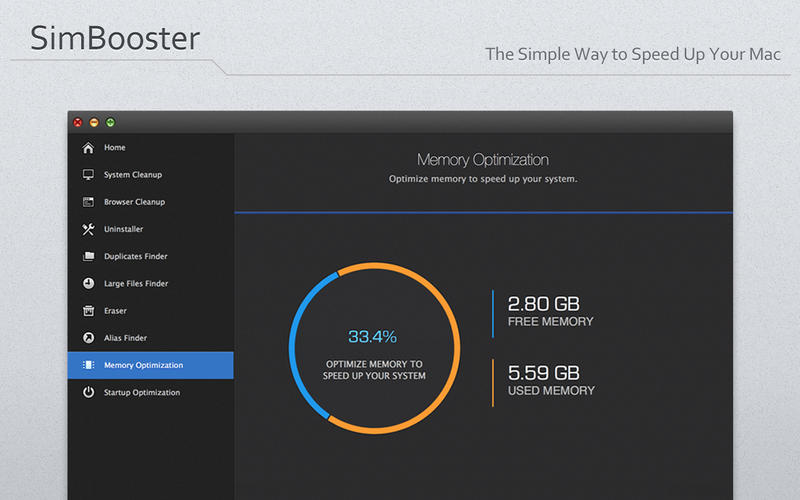Click the Duplicates Finder folder icon
Viewport: 800px width, 500px height.
click(88, 256)
